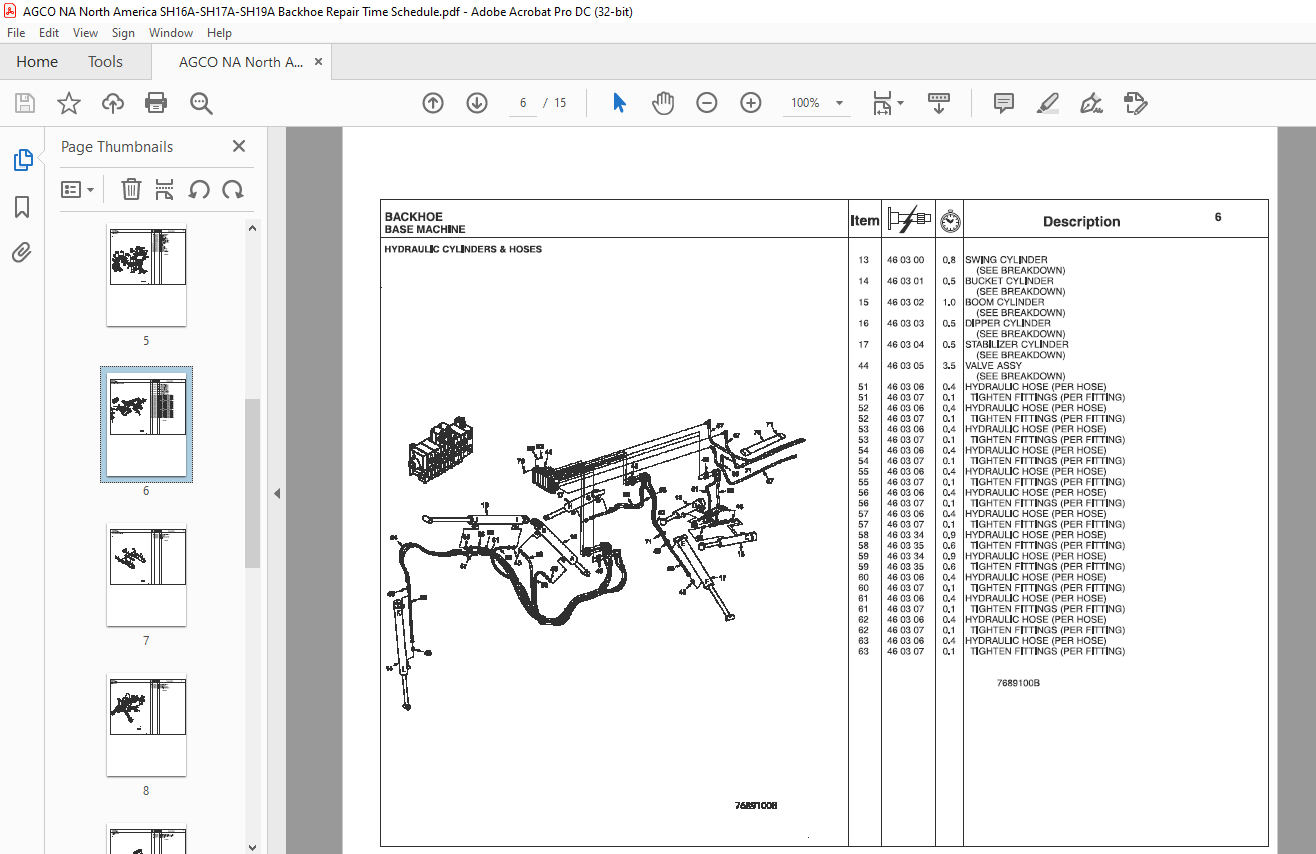Open the File menu
This screenshot has width=1316, height=854.
pos(16,33)
